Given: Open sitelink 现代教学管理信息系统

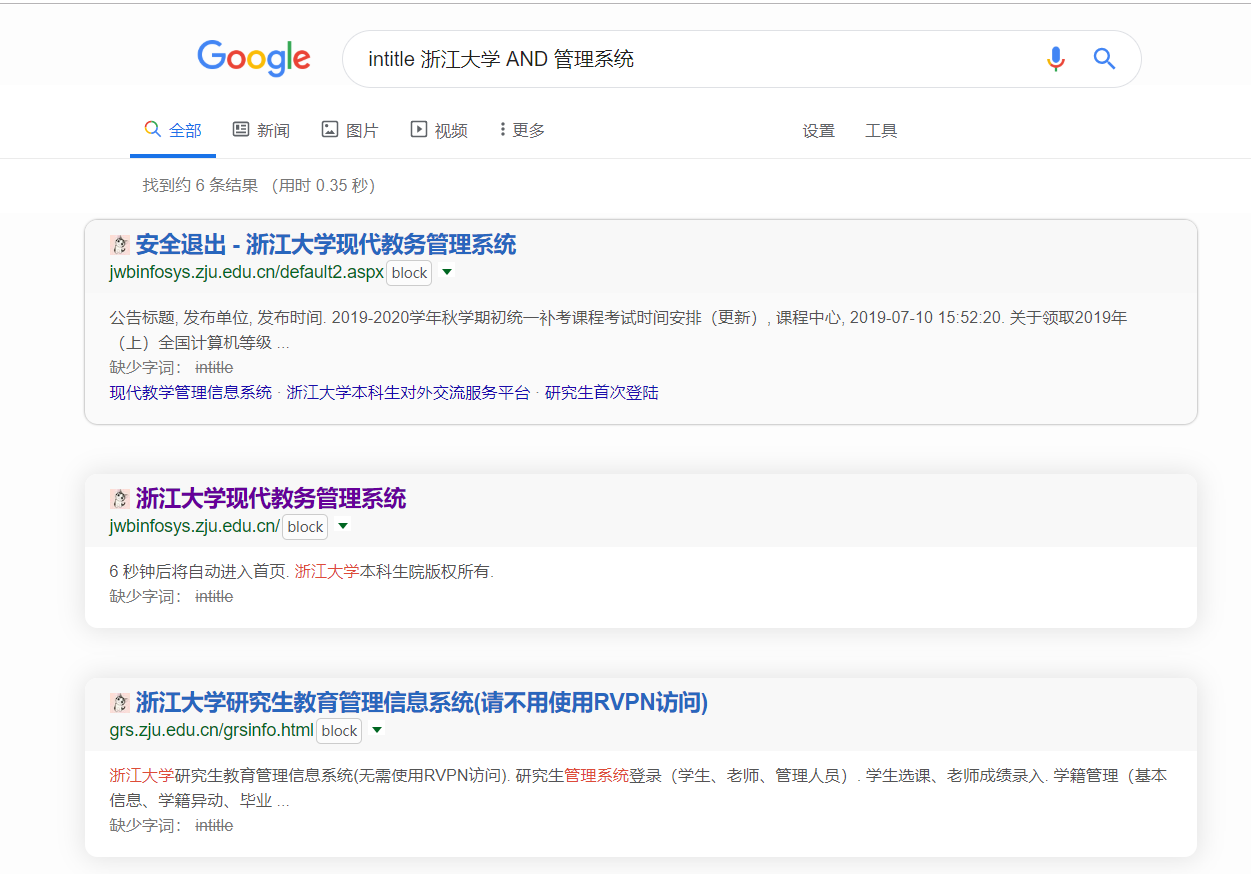Looking at the screenshot, I should pyautogui.click(x=191, y=393).
